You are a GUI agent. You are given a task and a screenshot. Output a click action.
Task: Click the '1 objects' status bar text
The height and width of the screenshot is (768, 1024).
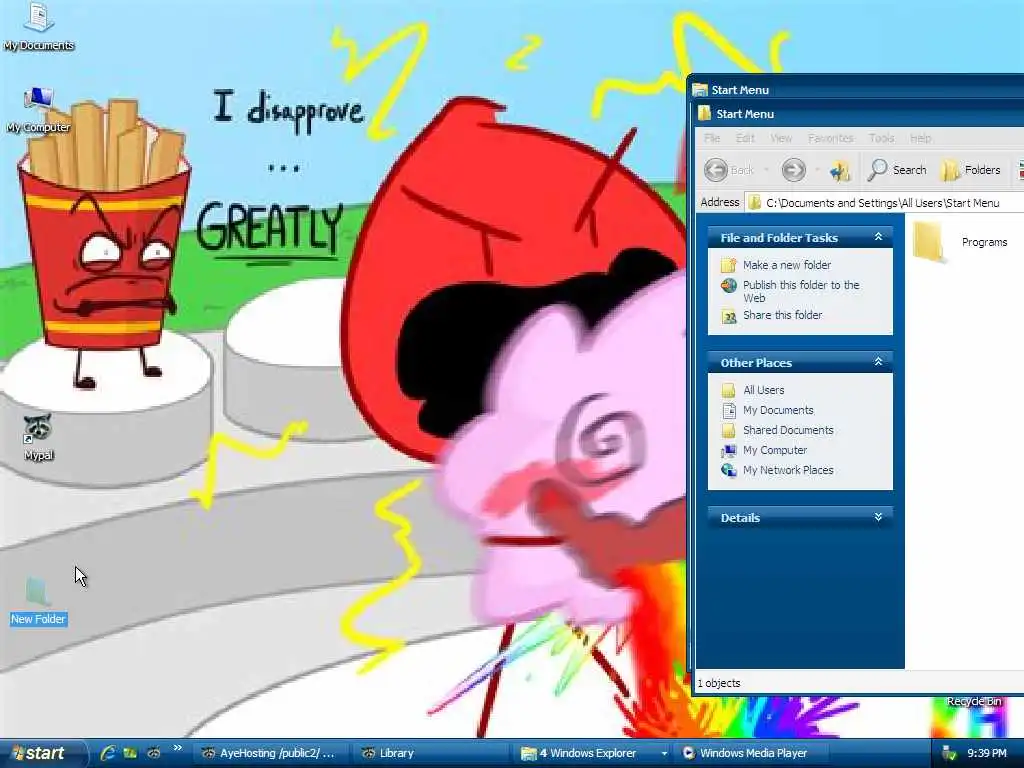coord(719,683)
